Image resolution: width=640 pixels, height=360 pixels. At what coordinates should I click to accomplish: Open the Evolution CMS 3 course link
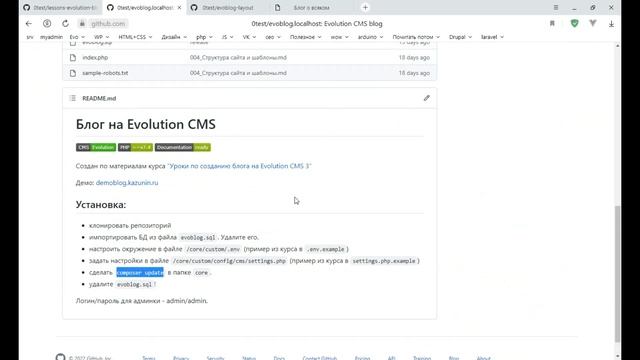[x=239, y=166]
